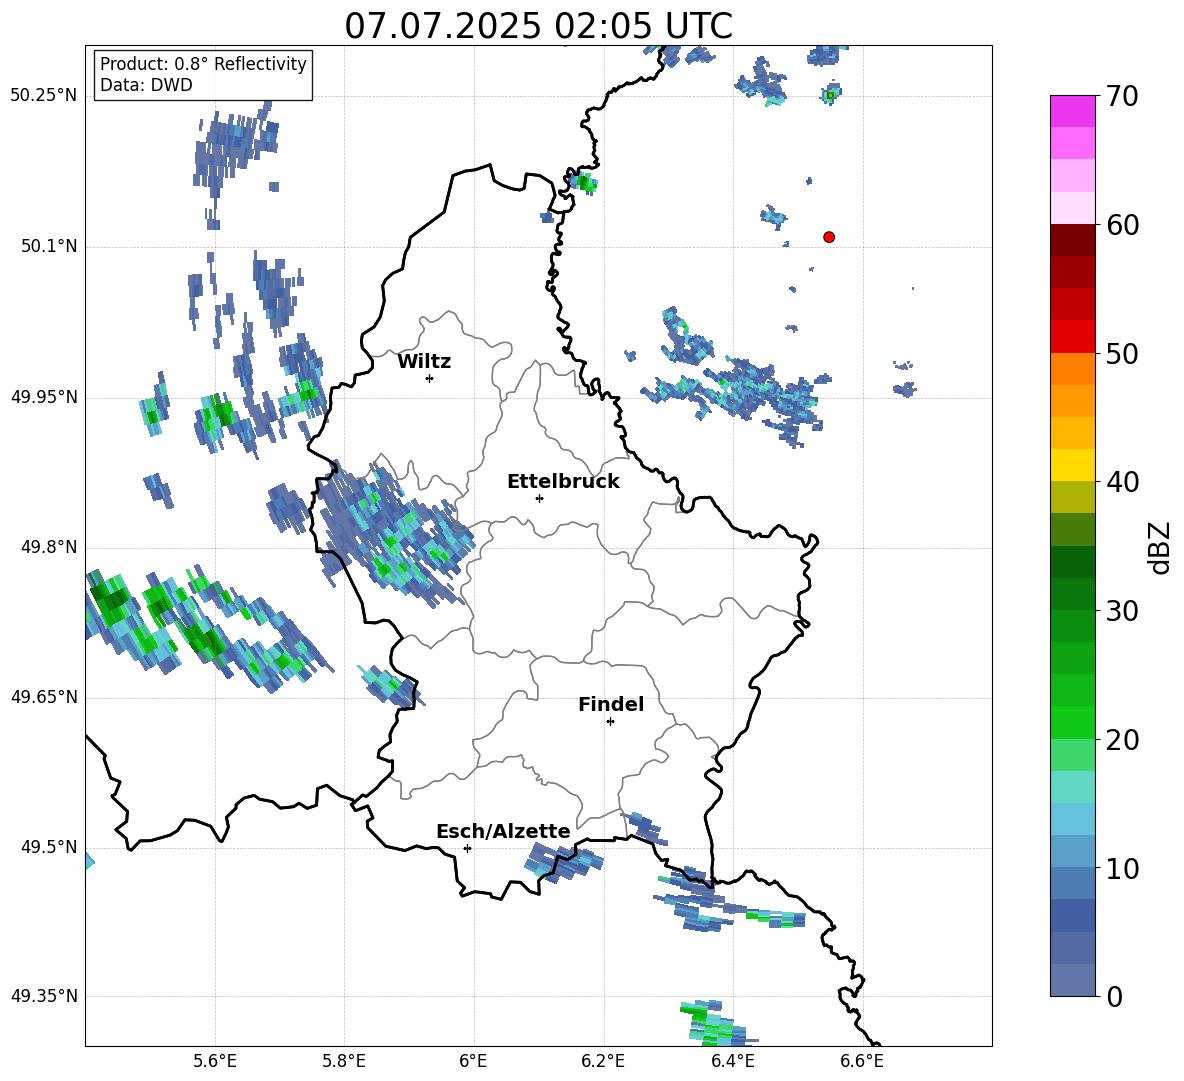Viewport: 1184px width, 1081px height.
Task: Click the 'Data: DWD' text
Action: point(146,85)
